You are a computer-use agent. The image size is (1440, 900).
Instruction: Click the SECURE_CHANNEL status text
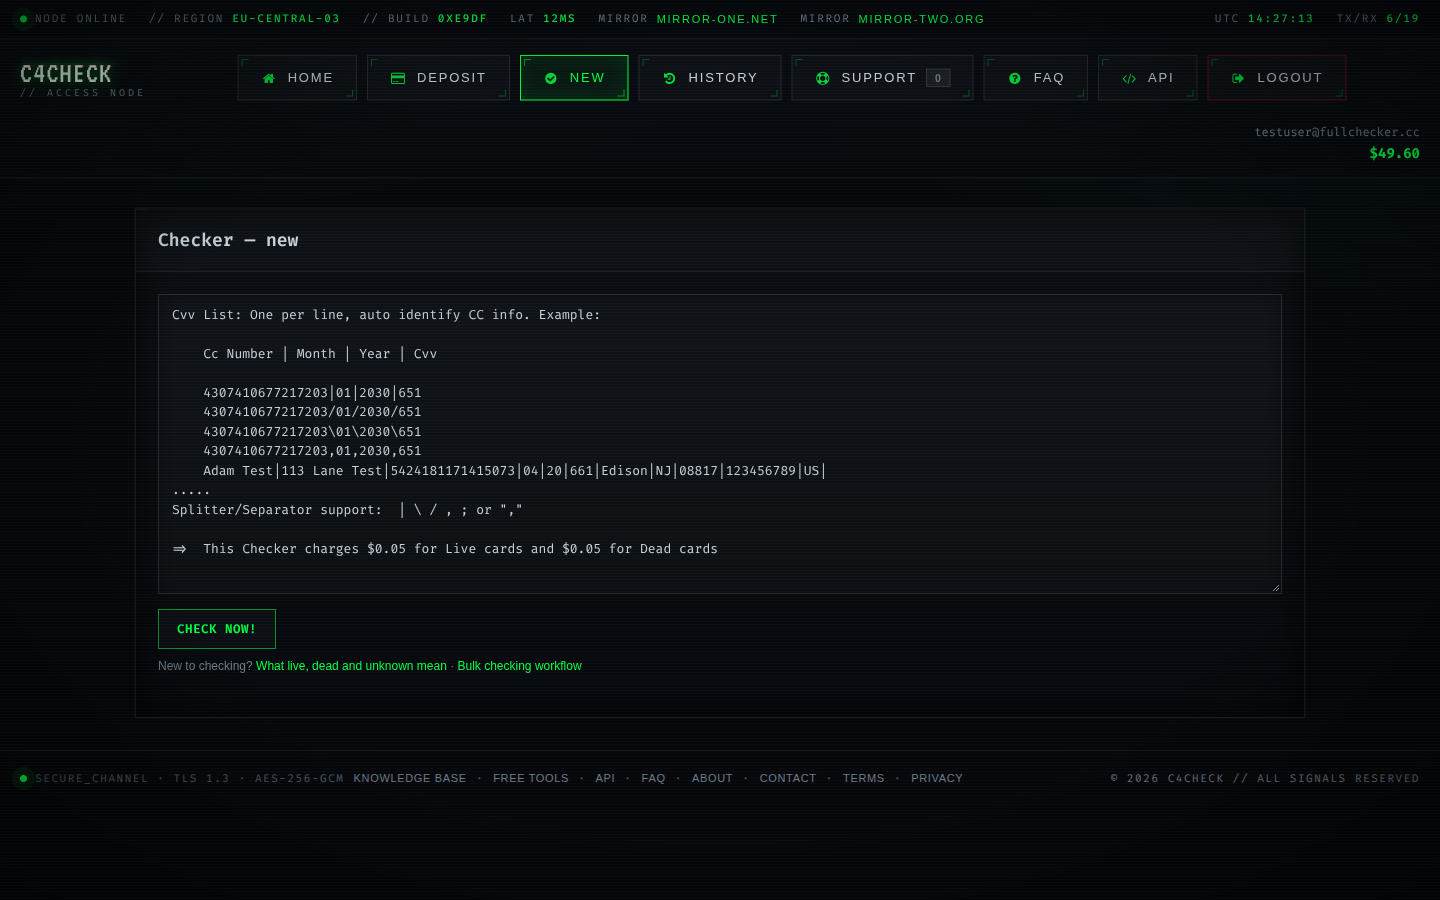point(91,778)
